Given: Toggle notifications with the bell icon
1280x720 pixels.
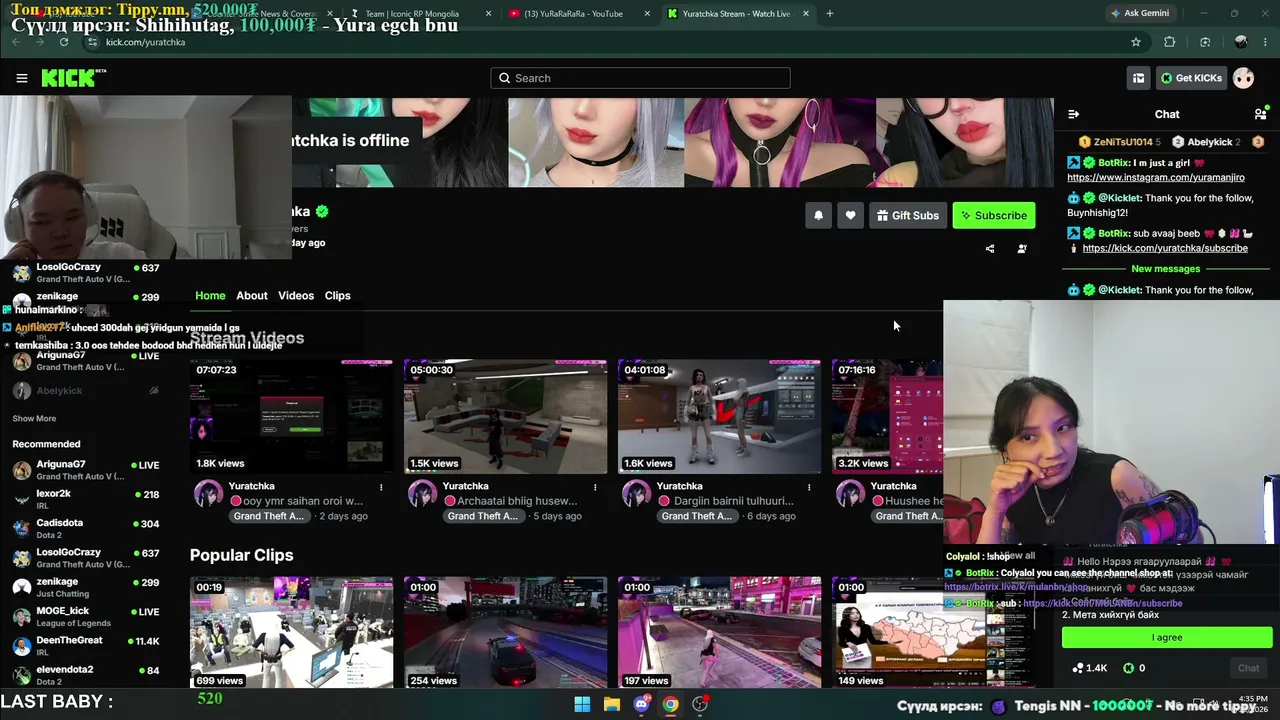Looking at the screenshot, I should pos(818,215).
